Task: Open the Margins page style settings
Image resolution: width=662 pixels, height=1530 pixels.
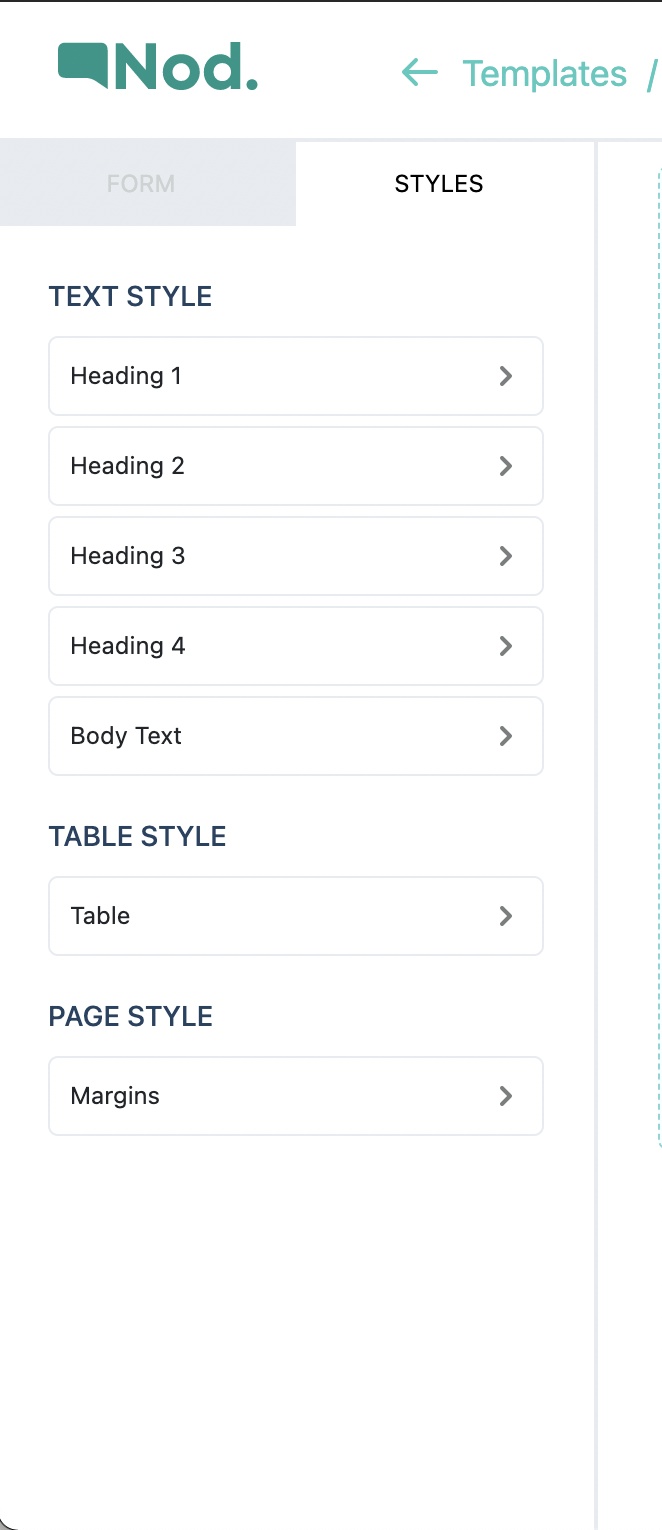Action: (x=296, y=1096)
